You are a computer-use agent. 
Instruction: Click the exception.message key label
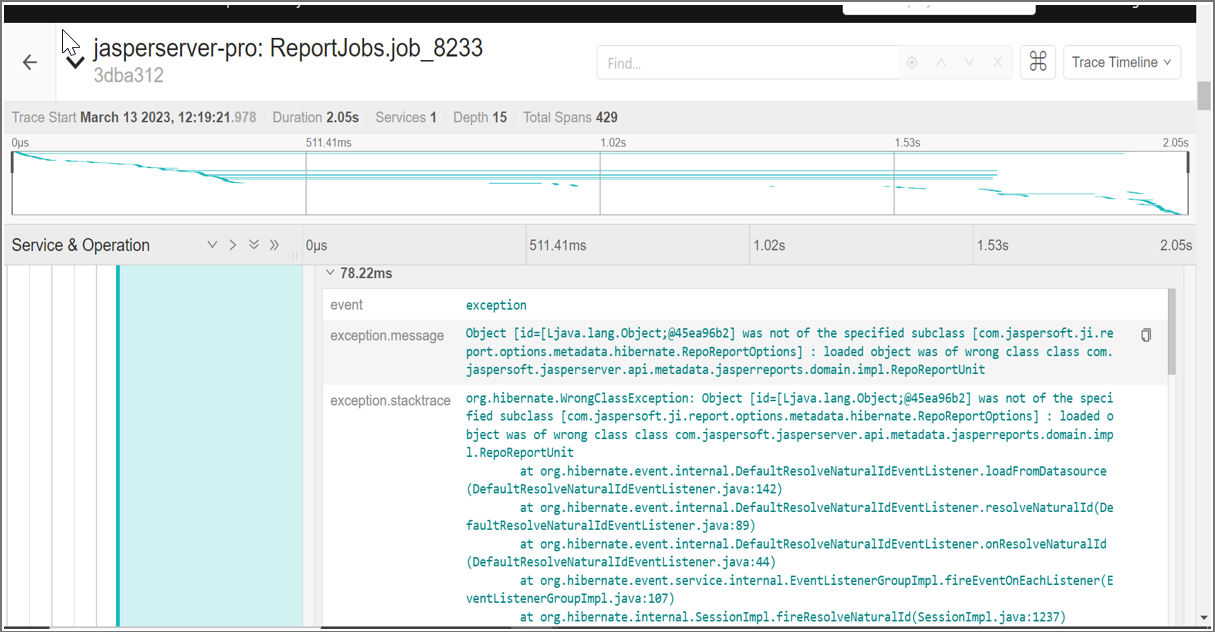[x=387, y=336]
